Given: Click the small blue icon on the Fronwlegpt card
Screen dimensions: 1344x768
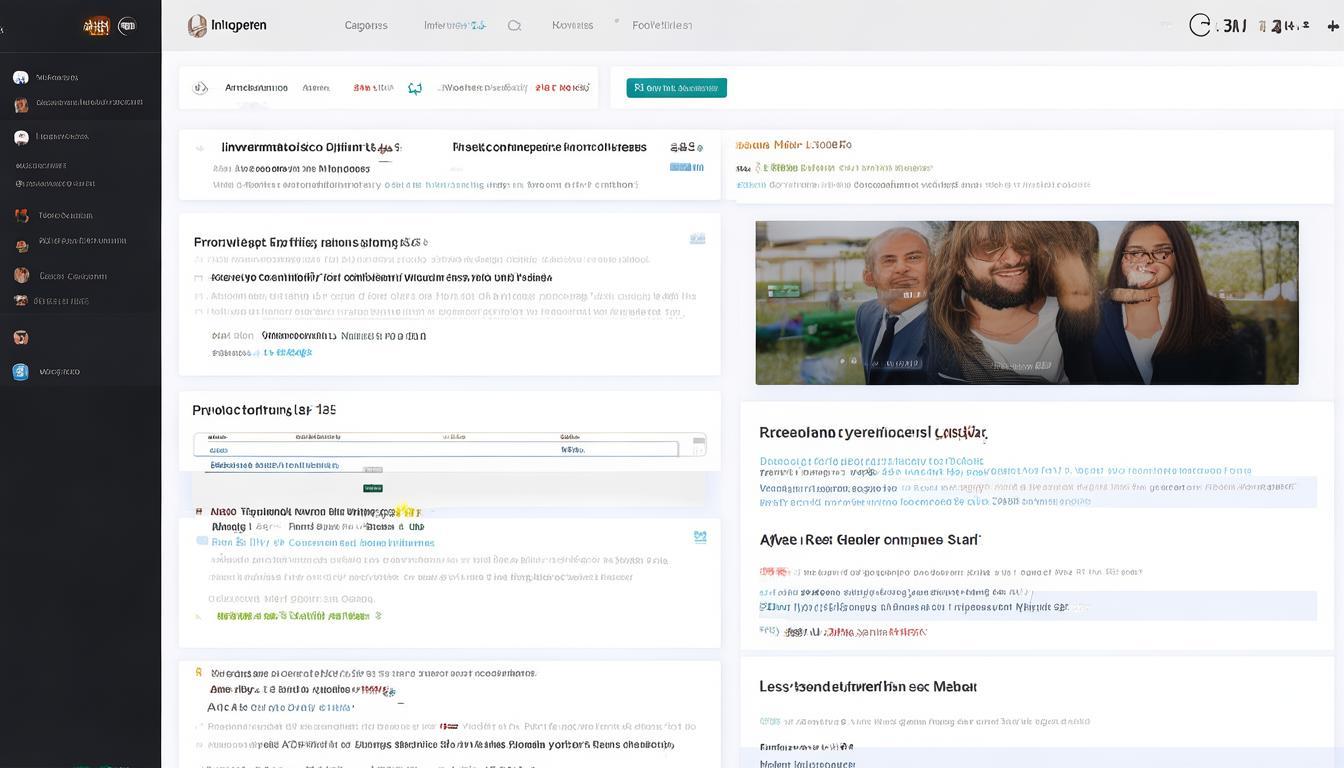Looking at the screenshot, I should coord(697,239).
